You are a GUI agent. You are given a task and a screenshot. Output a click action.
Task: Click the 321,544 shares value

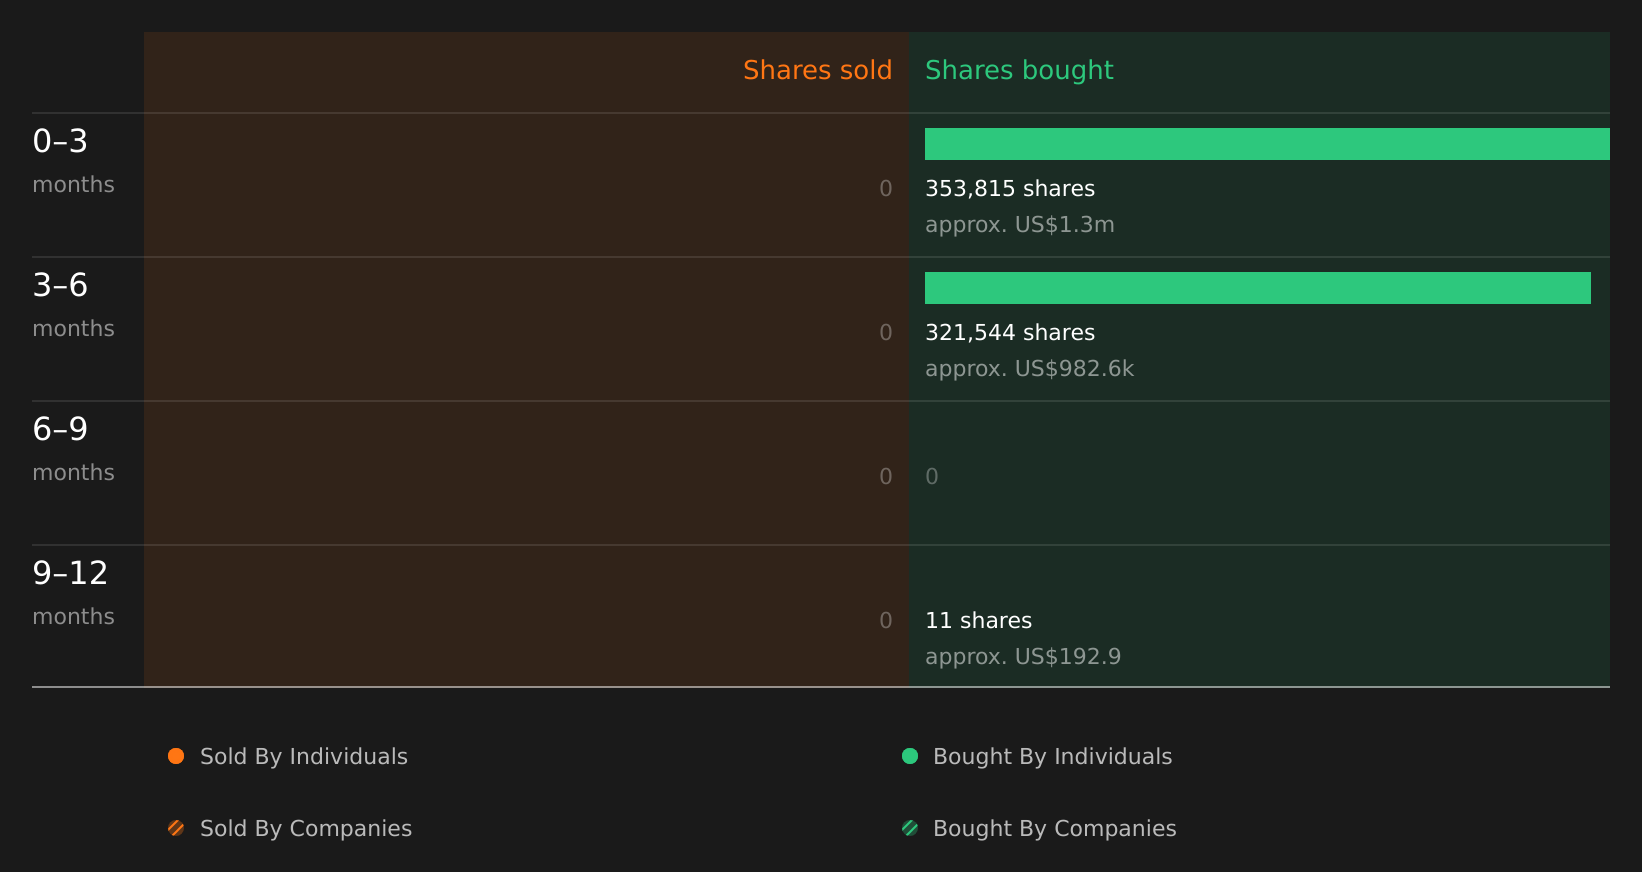click(1010, 333)
